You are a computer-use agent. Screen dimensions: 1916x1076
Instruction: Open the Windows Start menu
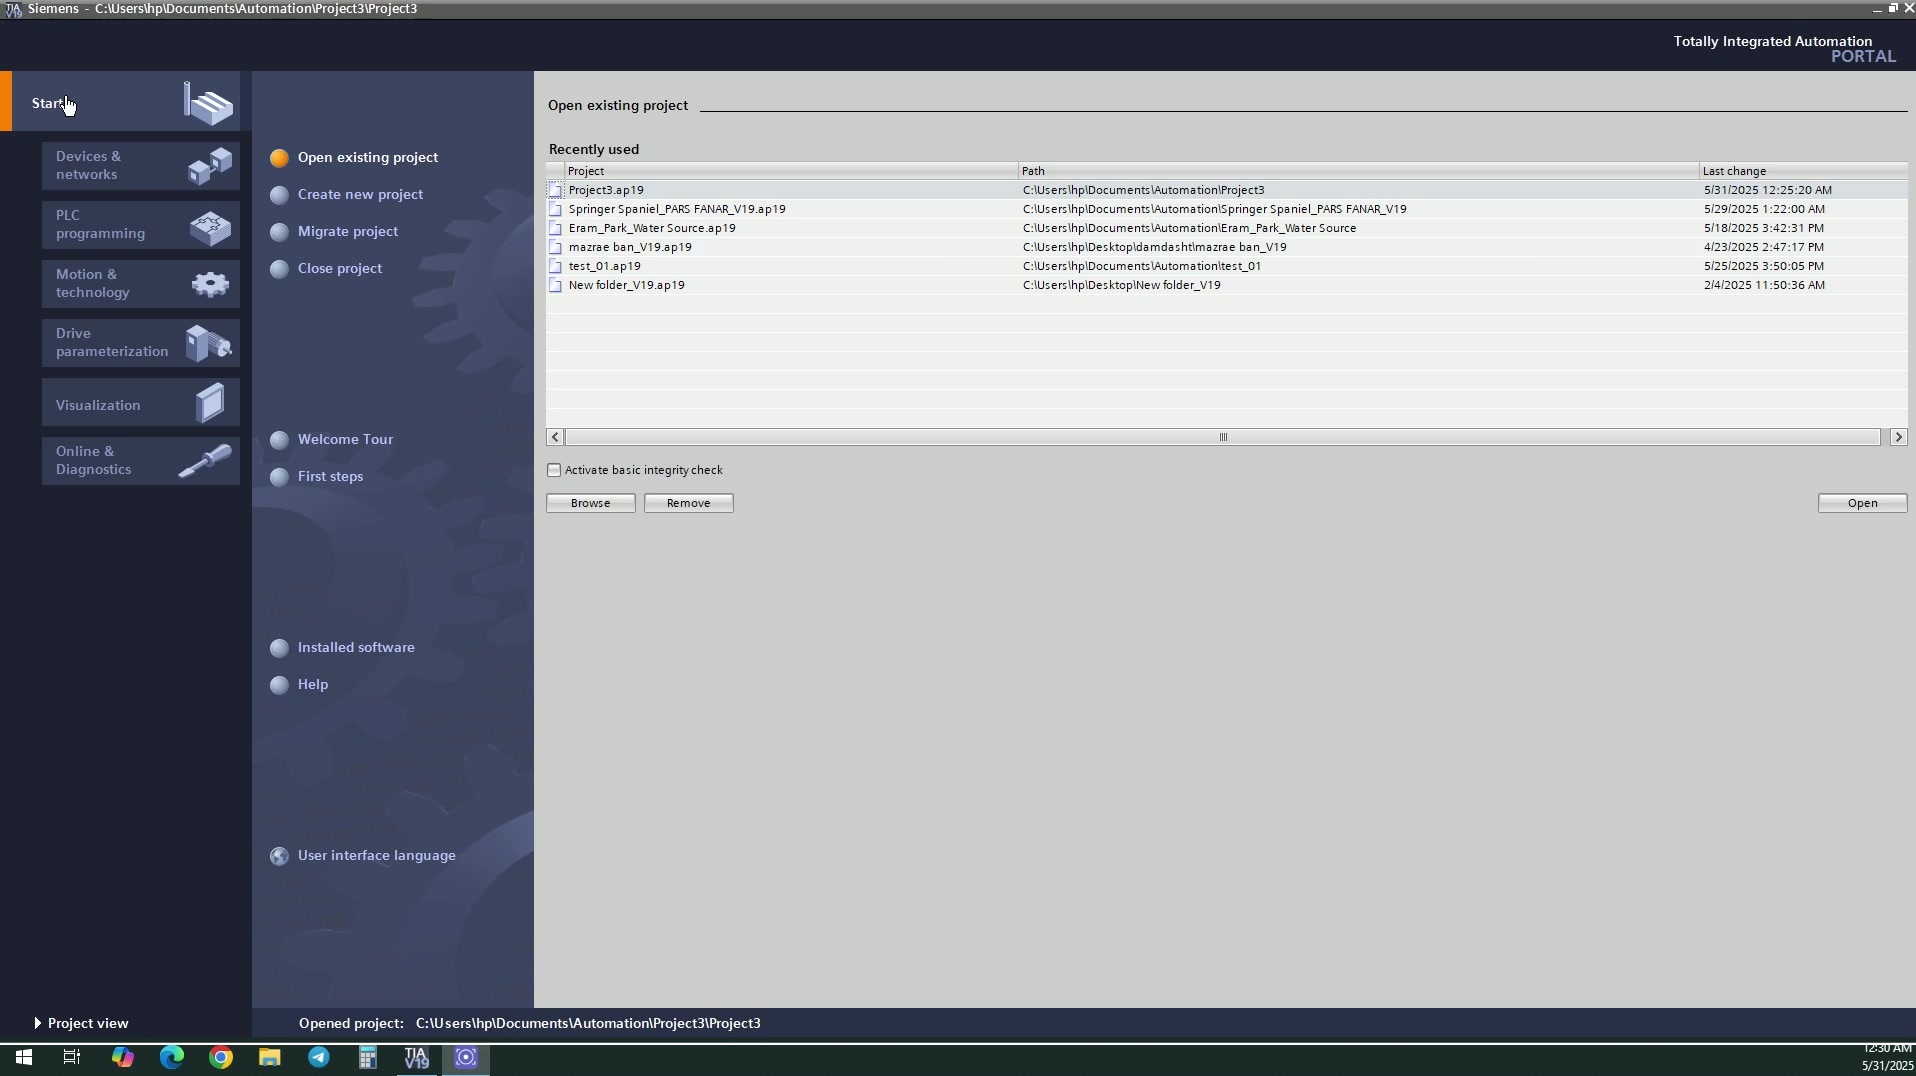coord(24,1057)
